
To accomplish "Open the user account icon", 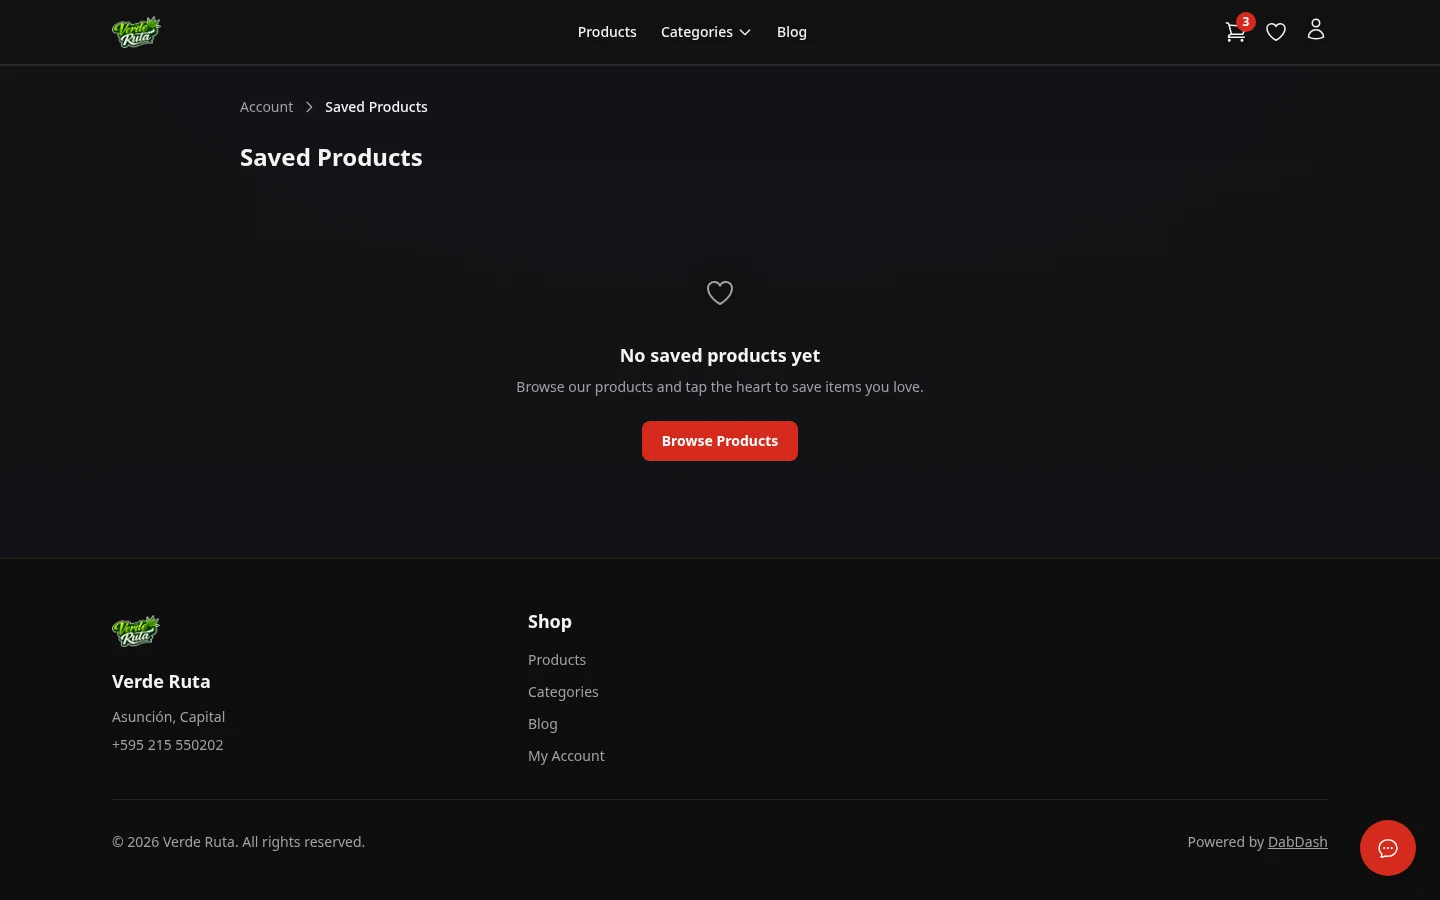I will [x=1316, y=29].
